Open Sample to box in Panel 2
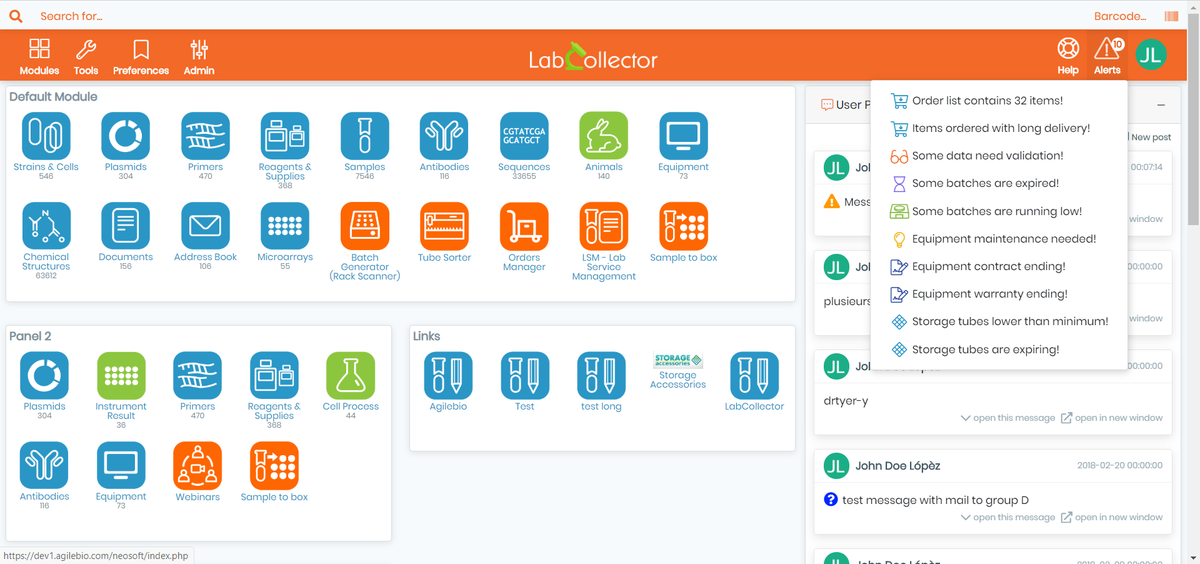1200x564 pixels. (274, 466)
